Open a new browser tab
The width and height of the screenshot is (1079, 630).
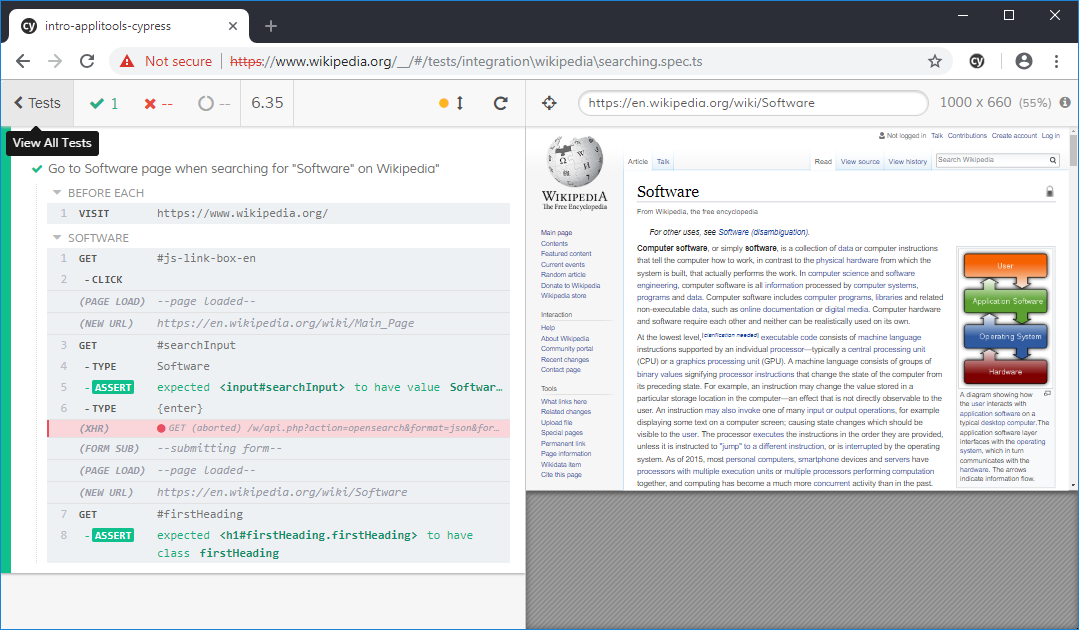click(x=270, y=26)
